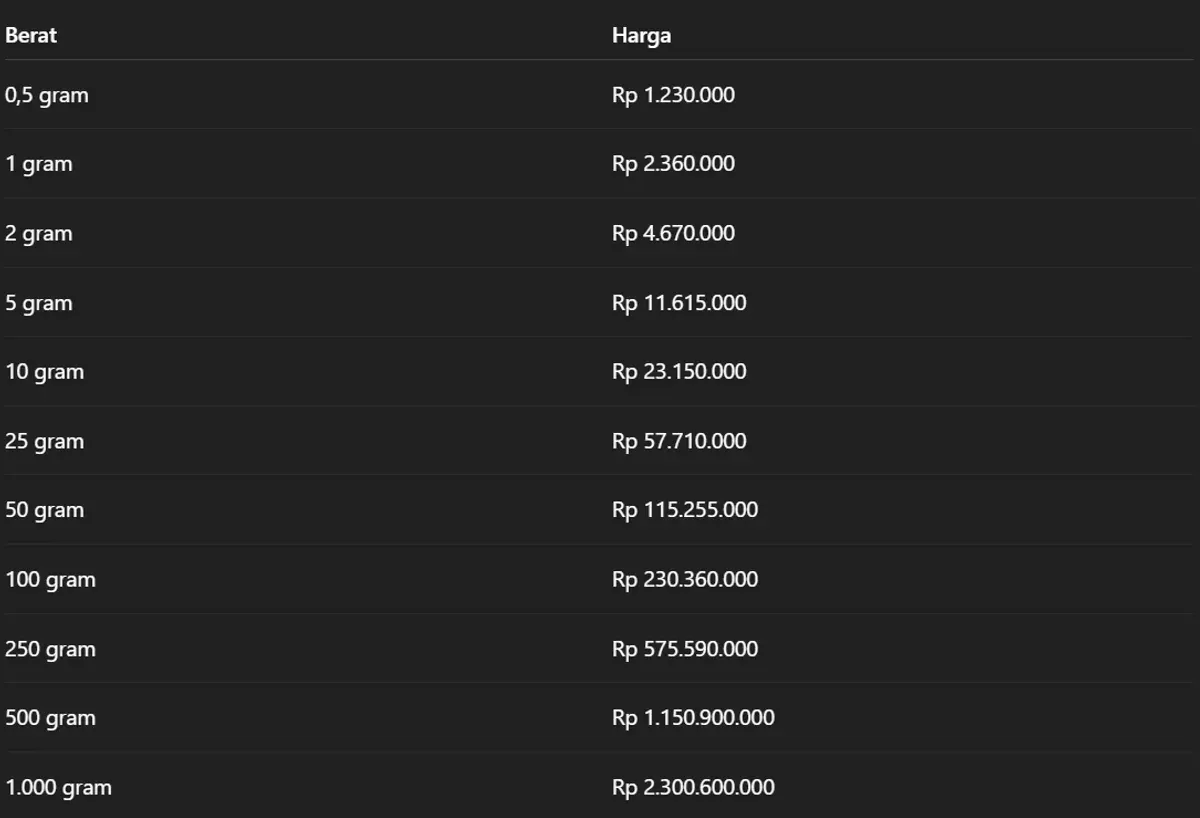The width and height of the screenshot is (1200, 818).
Task: Click the Rp 115.255.000 price
Action: (x=685, y=511)
